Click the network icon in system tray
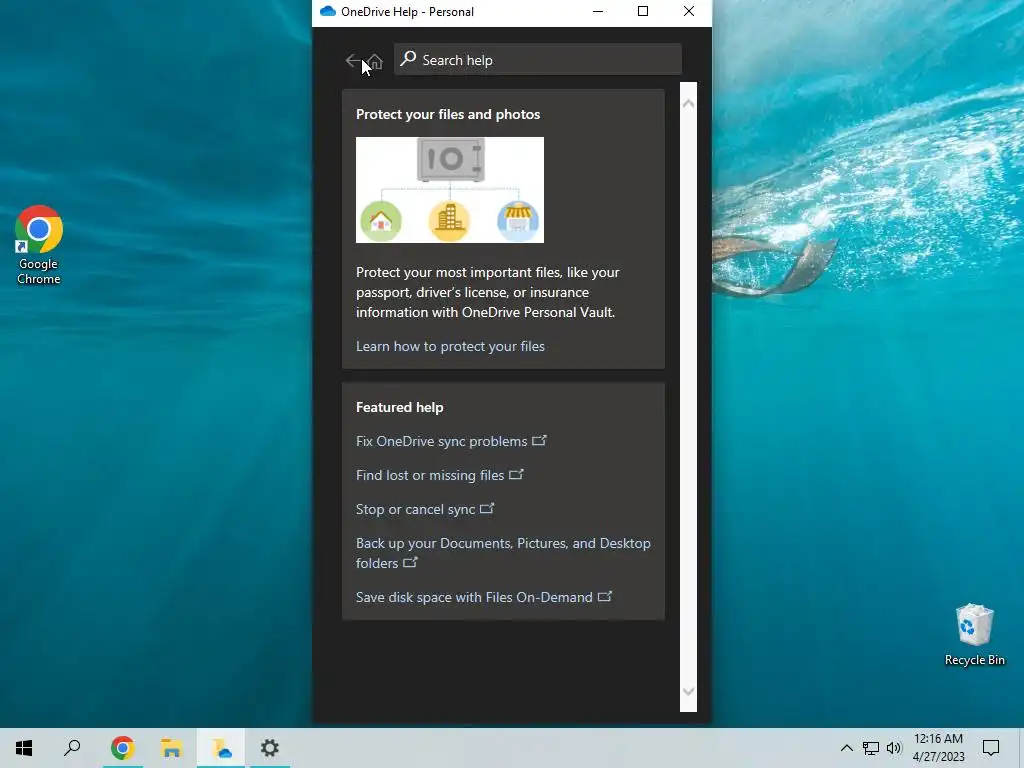1024x768 pixels. 871,748
